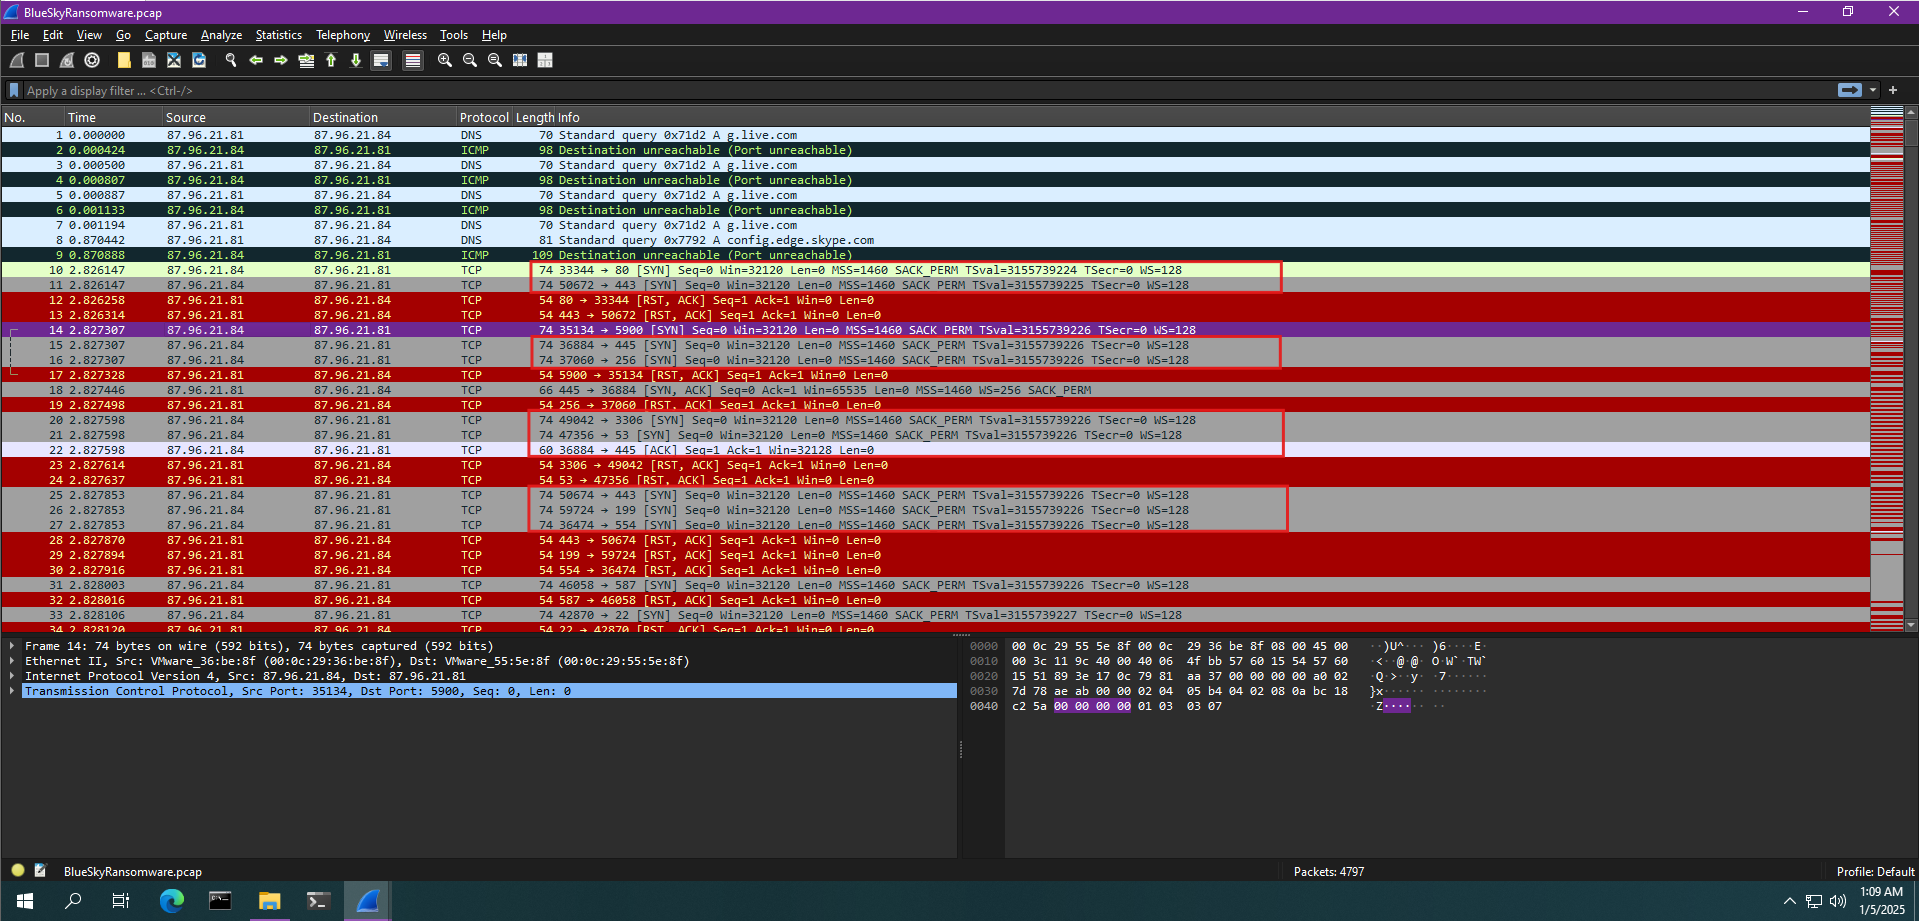Click the Zoom in magnifier icon
Viewport: 1919px width, 921px height.
pyautogui.click(x=445, y=61)
